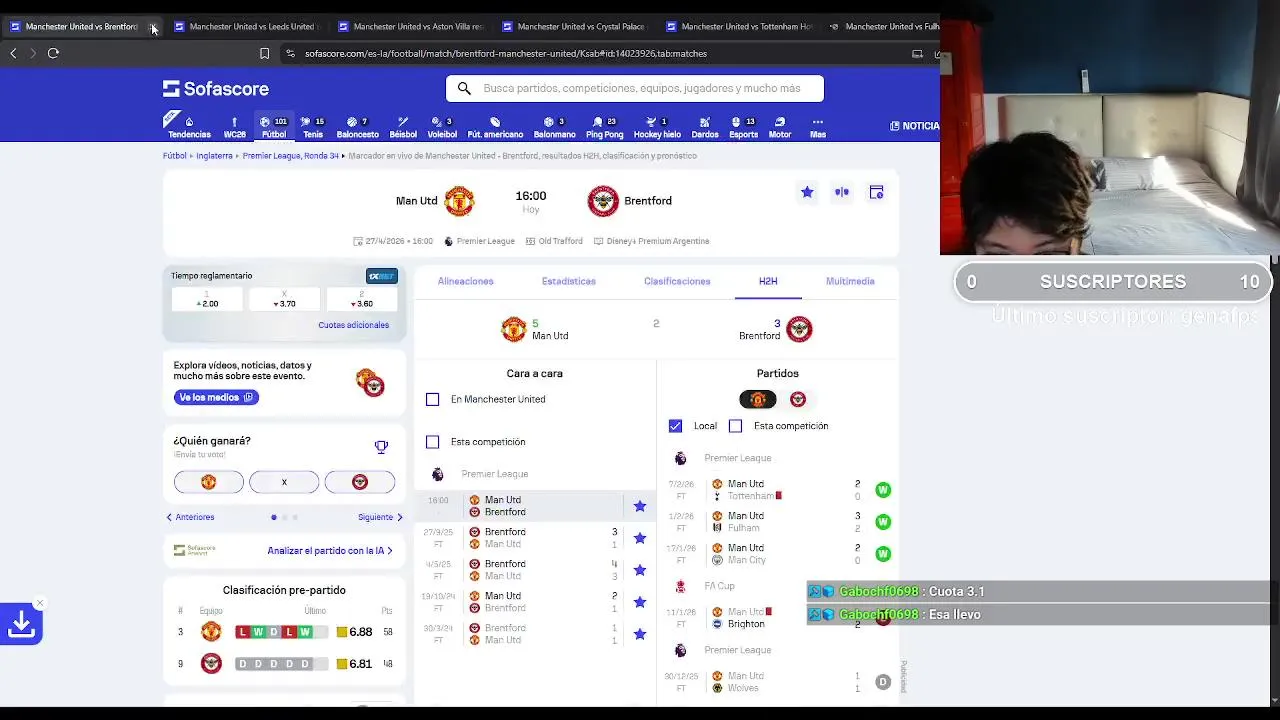Click the trophy icon in ¿Quién ganará?

[x=381, y=447]
